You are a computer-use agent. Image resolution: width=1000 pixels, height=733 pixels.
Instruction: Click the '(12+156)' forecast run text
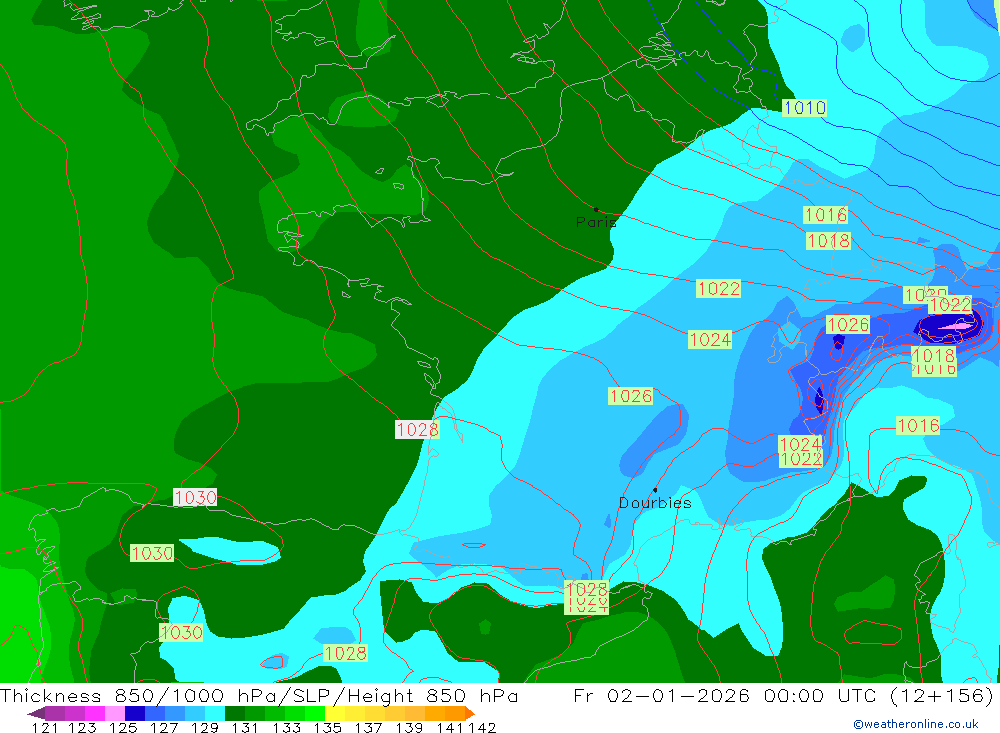(x=941, y=695)
